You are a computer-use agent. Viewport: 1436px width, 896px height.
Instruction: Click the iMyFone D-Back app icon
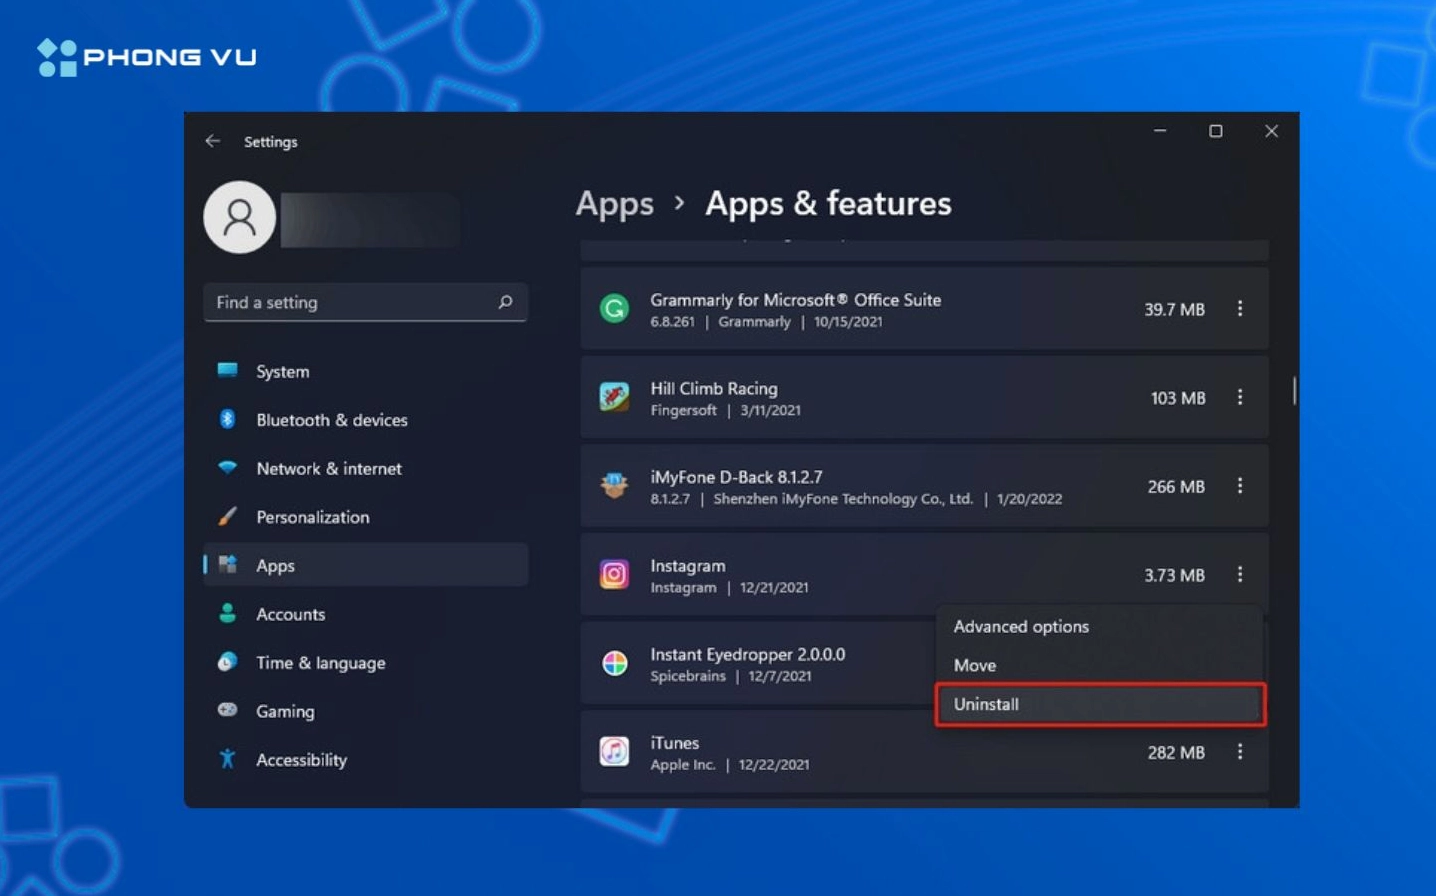pyautogui.click(x=614, y=486)
